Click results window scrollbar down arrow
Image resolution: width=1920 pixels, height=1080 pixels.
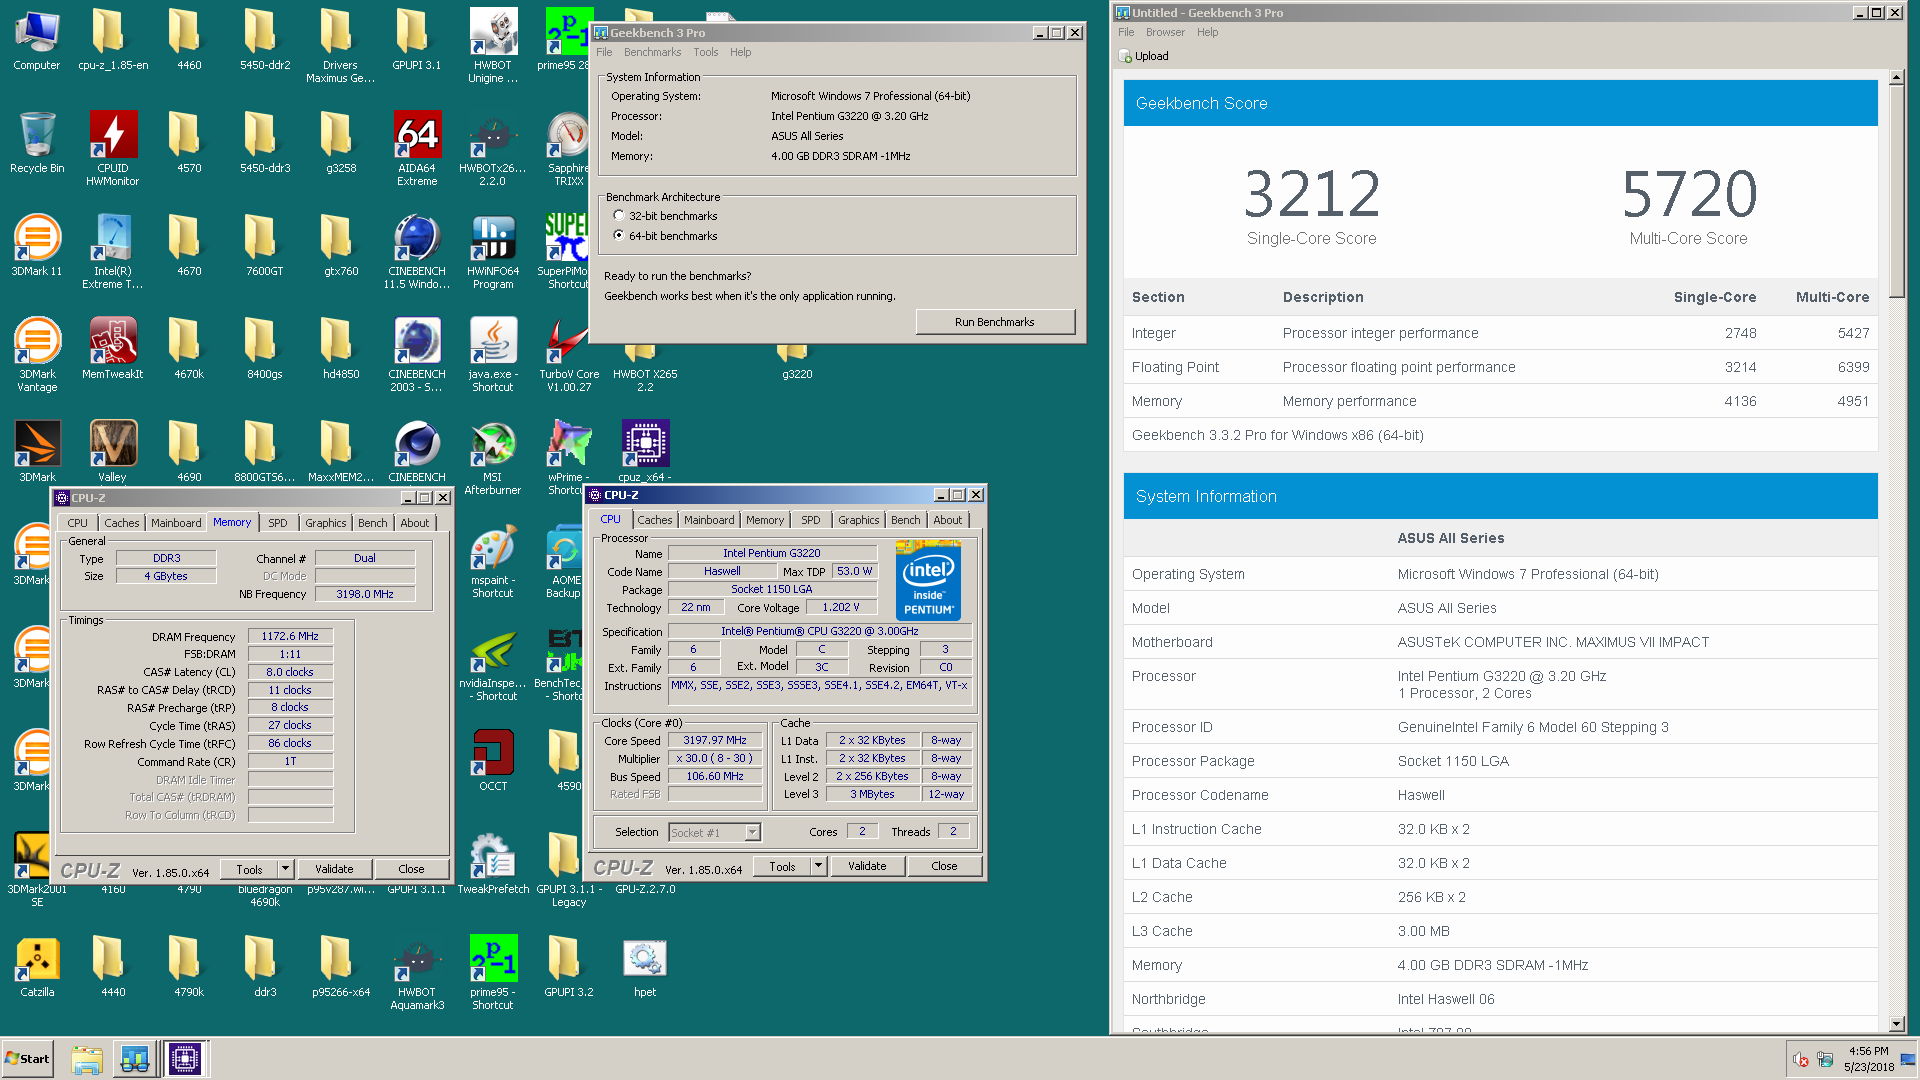(1896, 1024)
